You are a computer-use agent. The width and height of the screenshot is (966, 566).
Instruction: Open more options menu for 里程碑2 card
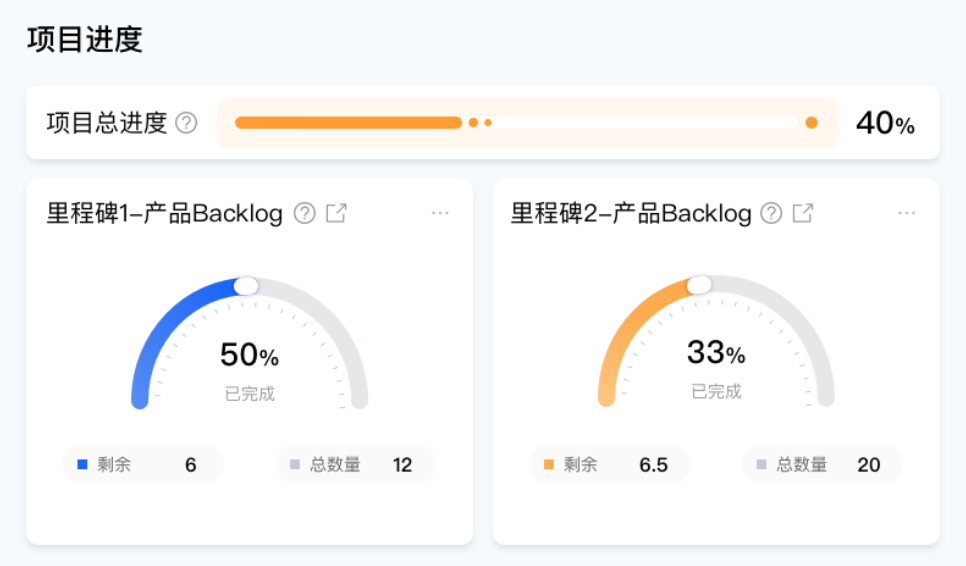click(x=907, y=213)
